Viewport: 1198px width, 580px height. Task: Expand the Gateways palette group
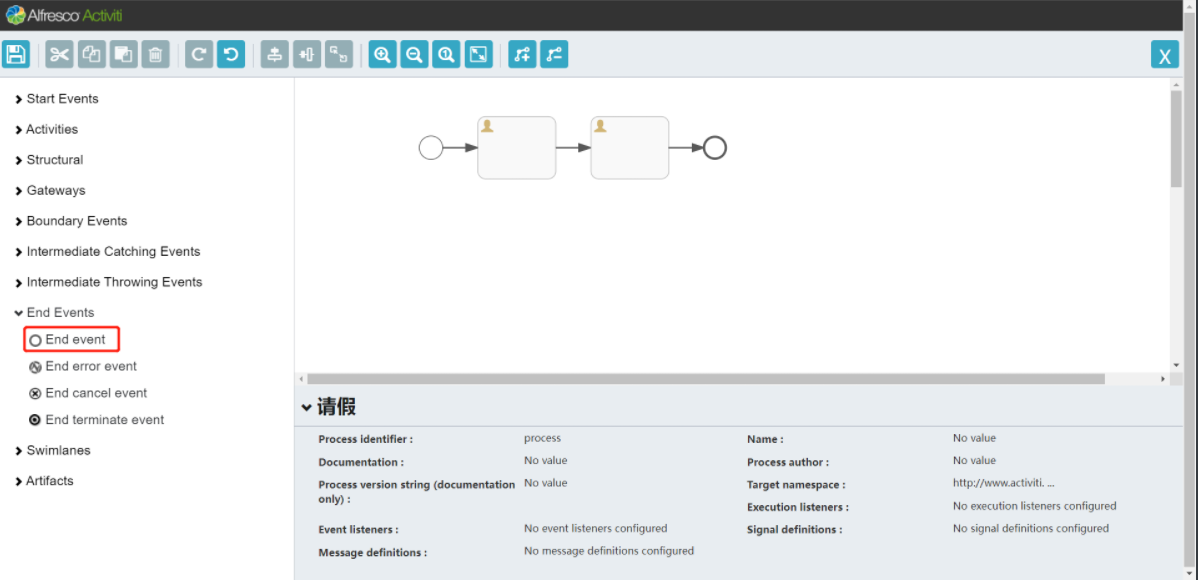pos(50,190)
